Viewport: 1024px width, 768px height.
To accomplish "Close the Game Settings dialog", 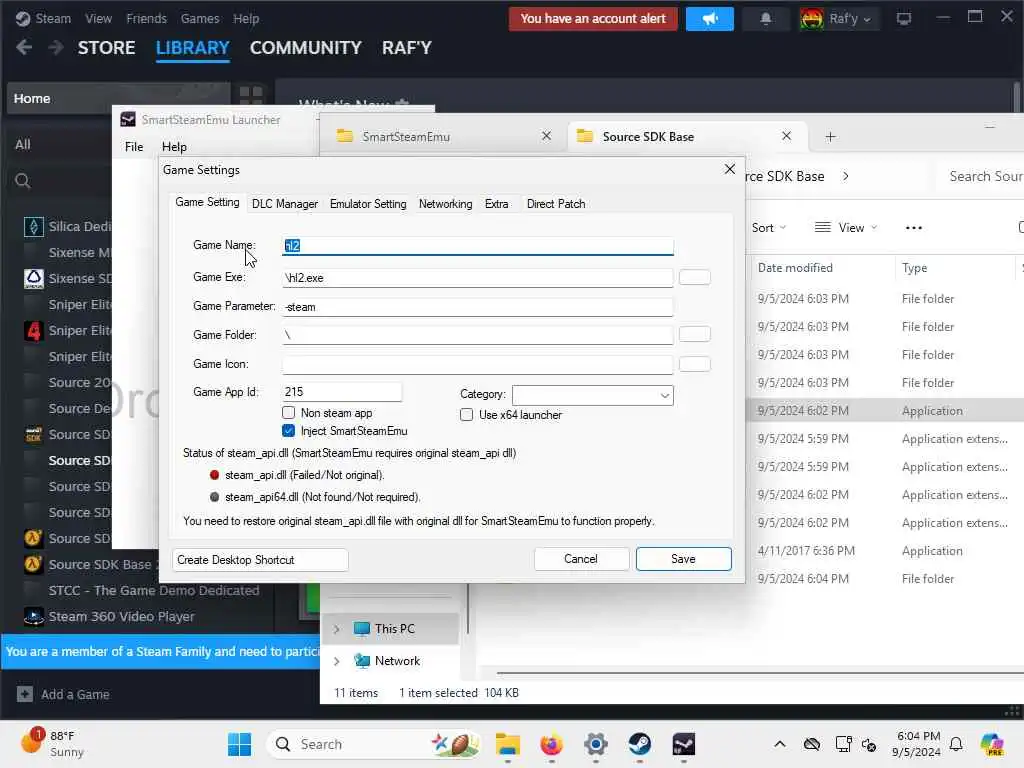I will pos(729,169).
